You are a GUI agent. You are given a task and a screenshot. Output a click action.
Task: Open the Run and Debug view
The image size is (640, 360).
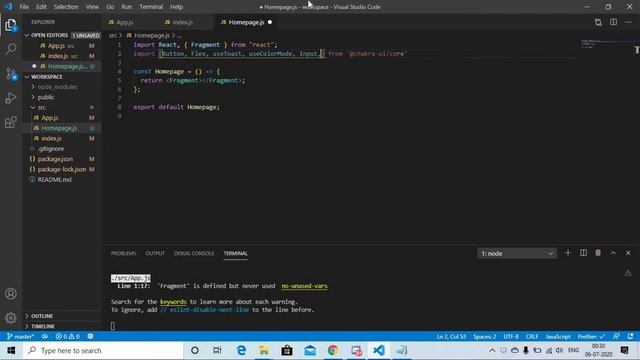11,98
